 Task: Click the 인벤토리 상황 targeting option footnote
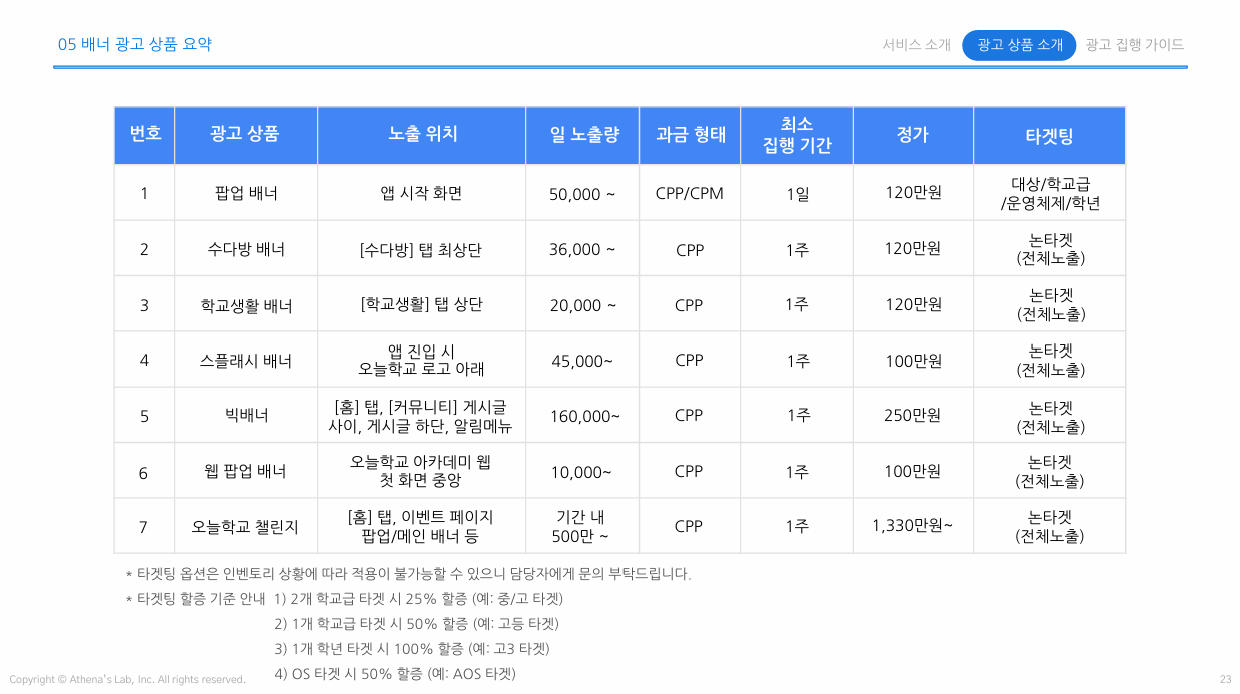pos(408,574)
